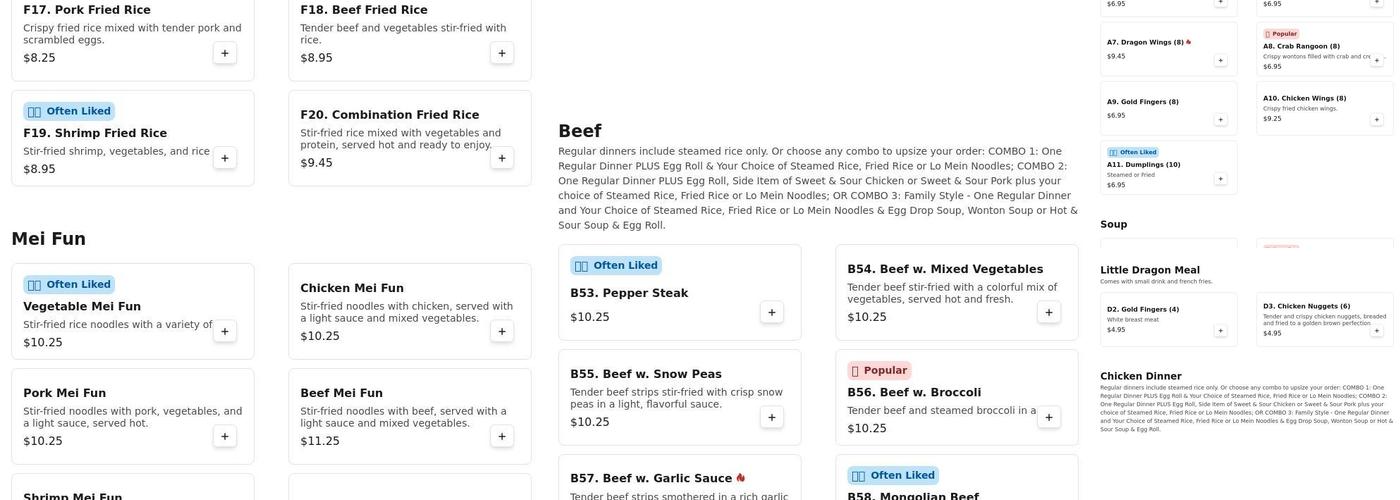Add F18 Beef Fried Rice to order
Image resolution: width=1400 pixels, height=500 pixels.
point(501,53)
